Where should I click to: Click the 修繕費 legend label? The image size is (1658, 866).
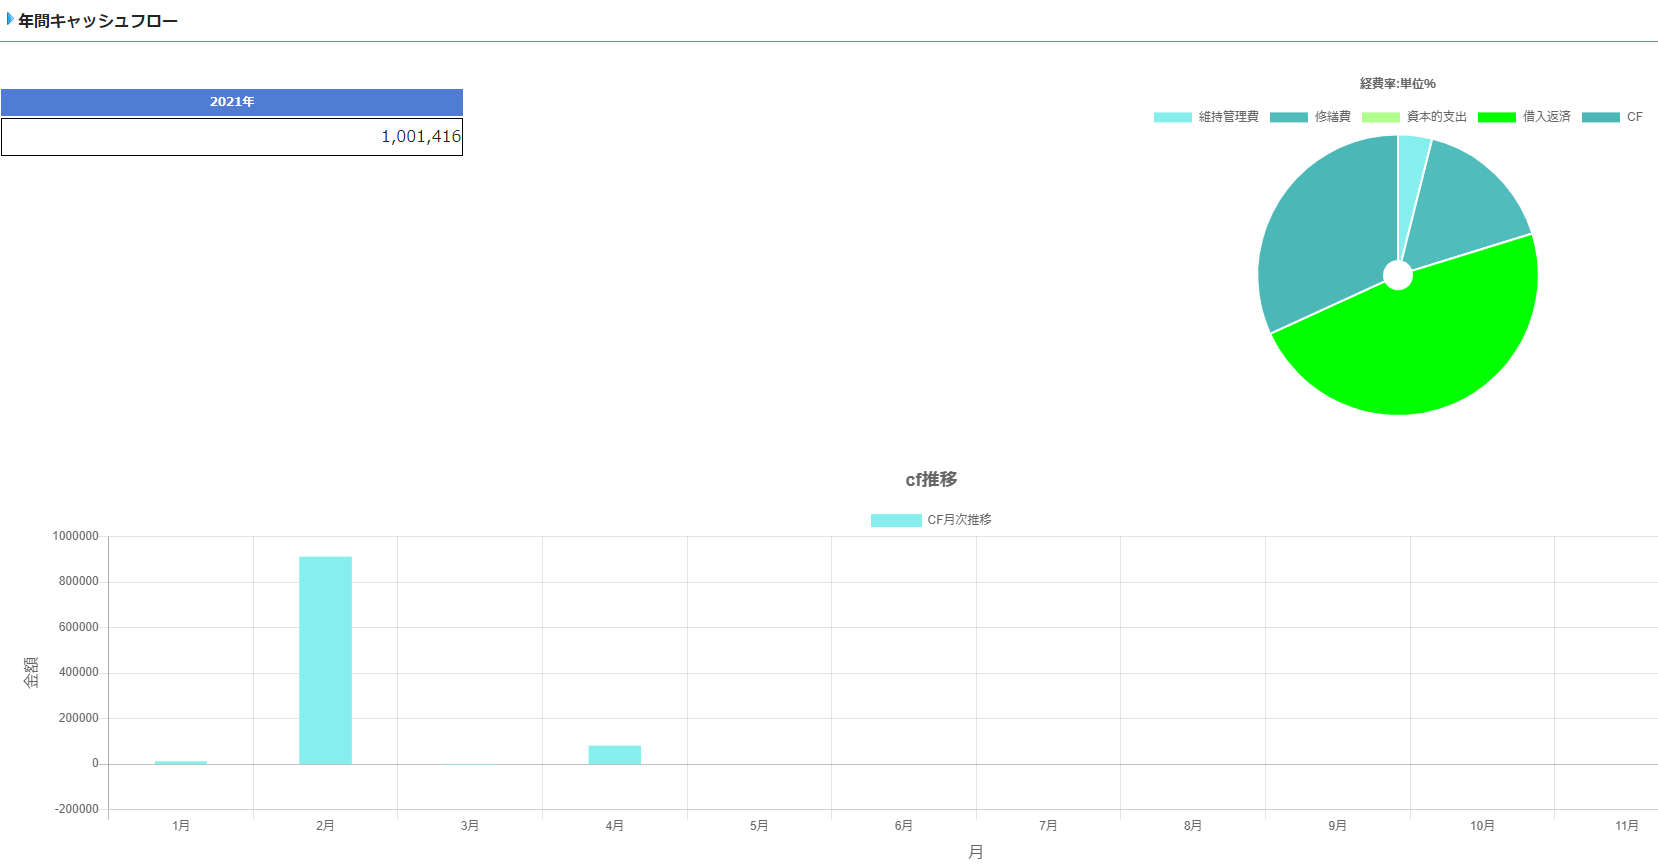(1332, 117)
